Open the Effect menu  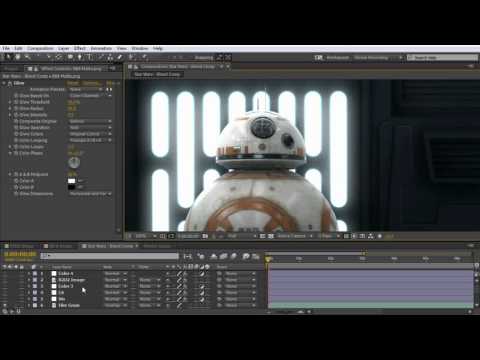point(80,48)
